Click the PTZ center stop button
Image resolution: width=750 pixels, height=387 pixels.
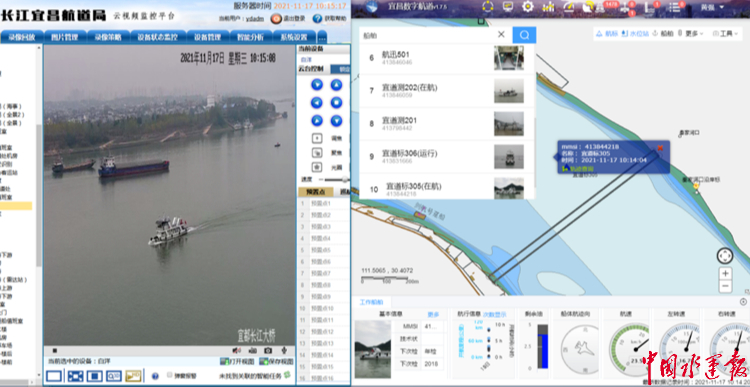pyautogui.click(x=336, y=102)
